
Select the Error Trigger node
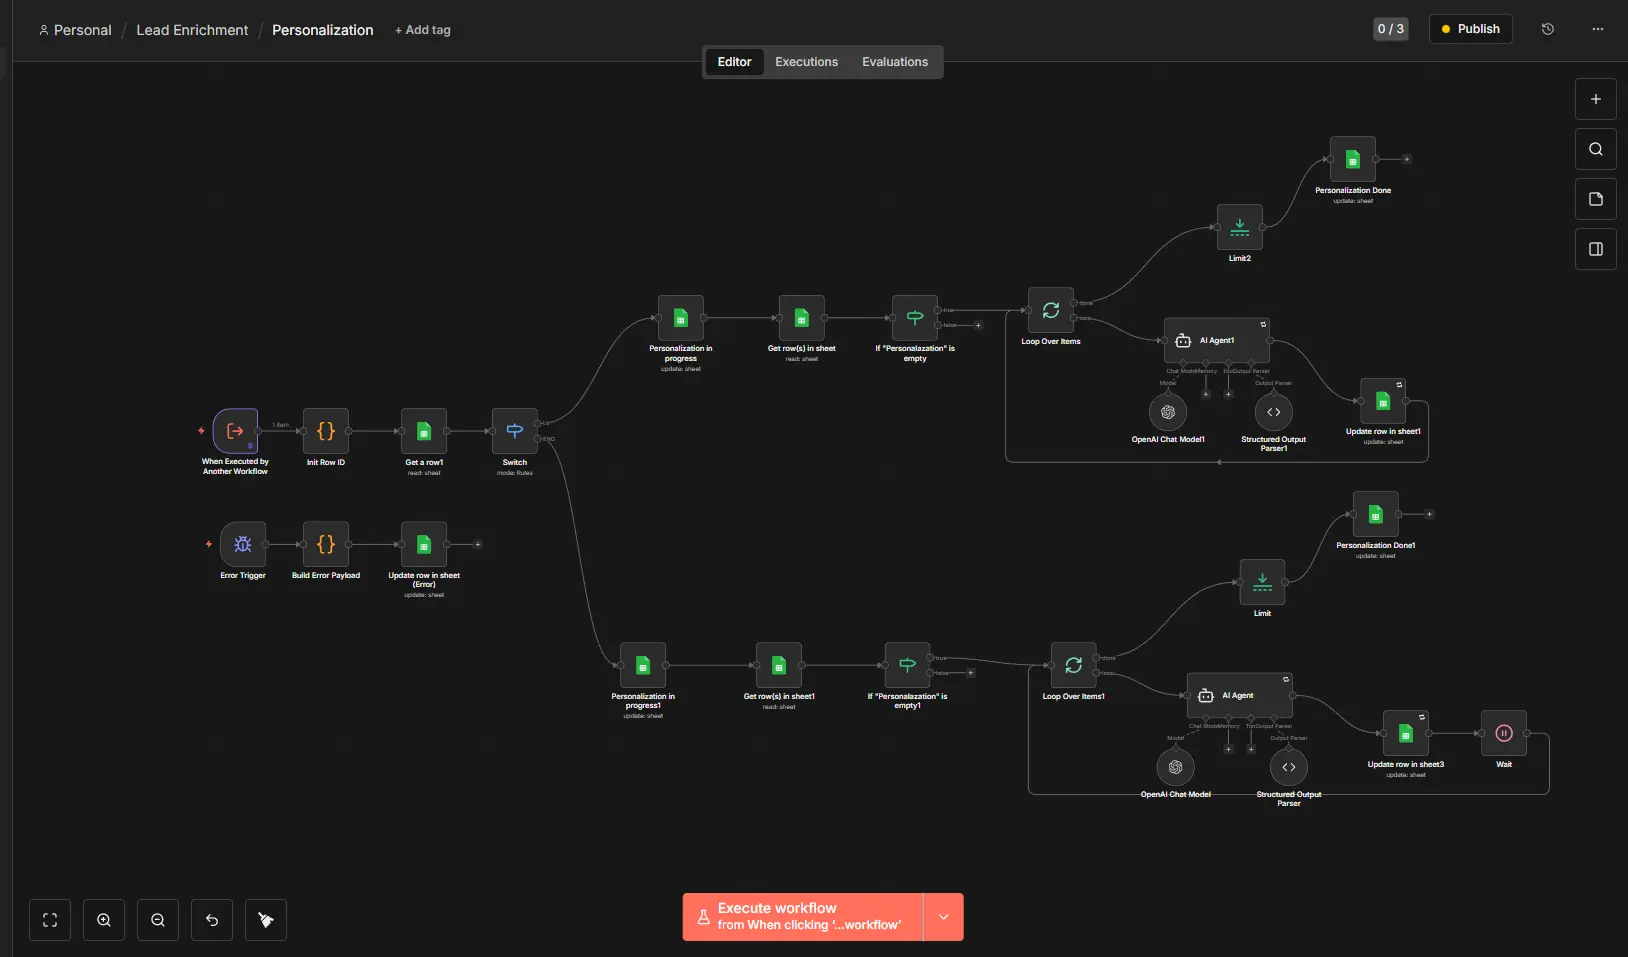243,544
